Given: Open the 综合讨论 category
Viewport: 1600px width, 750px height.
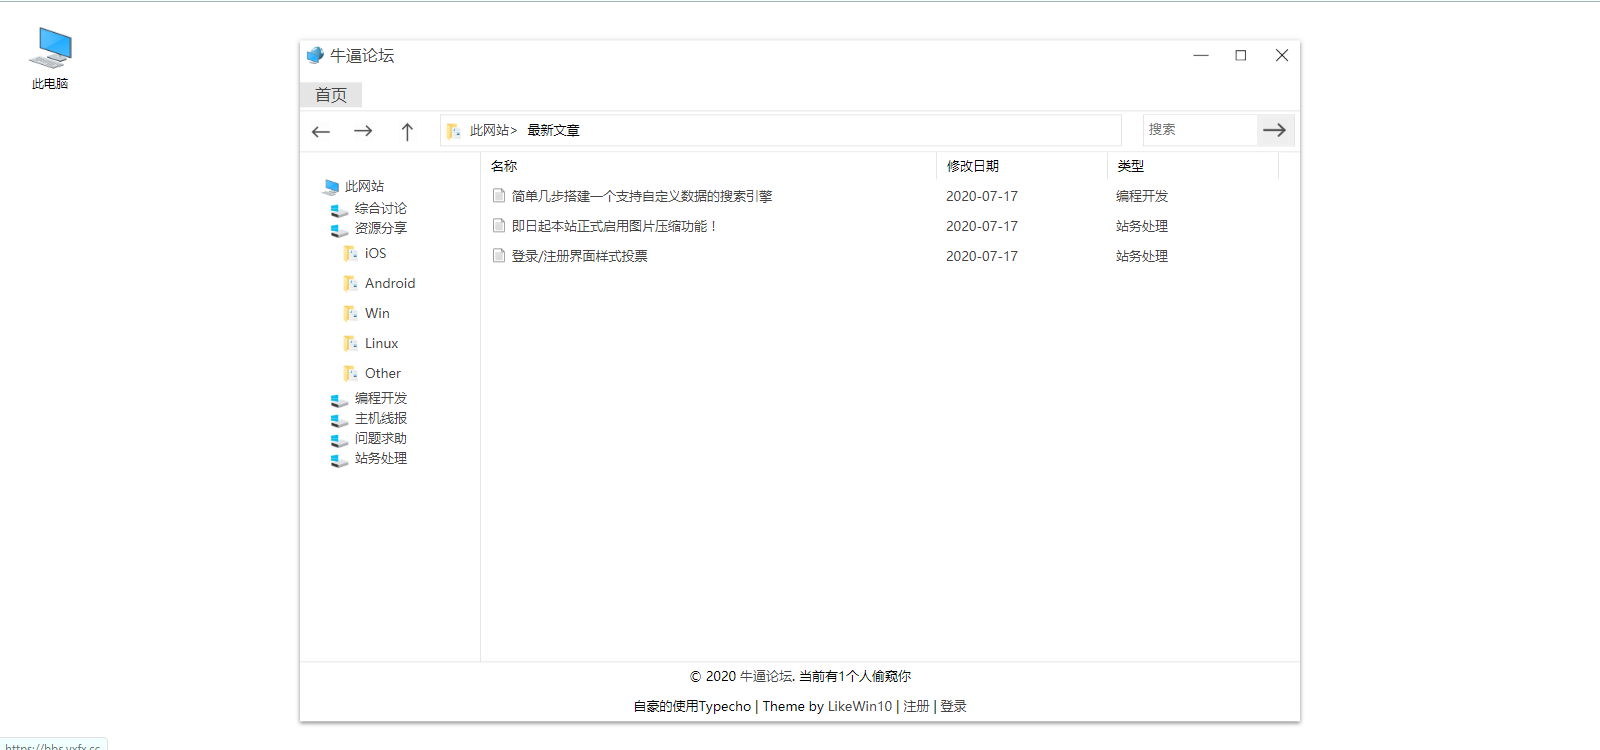Looking at the screenshot, I should [x=380, y=208].
